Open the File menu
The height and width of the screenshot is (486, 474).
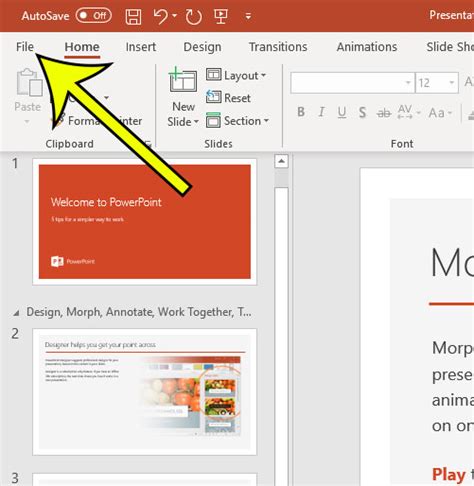(x=25, y=47)
